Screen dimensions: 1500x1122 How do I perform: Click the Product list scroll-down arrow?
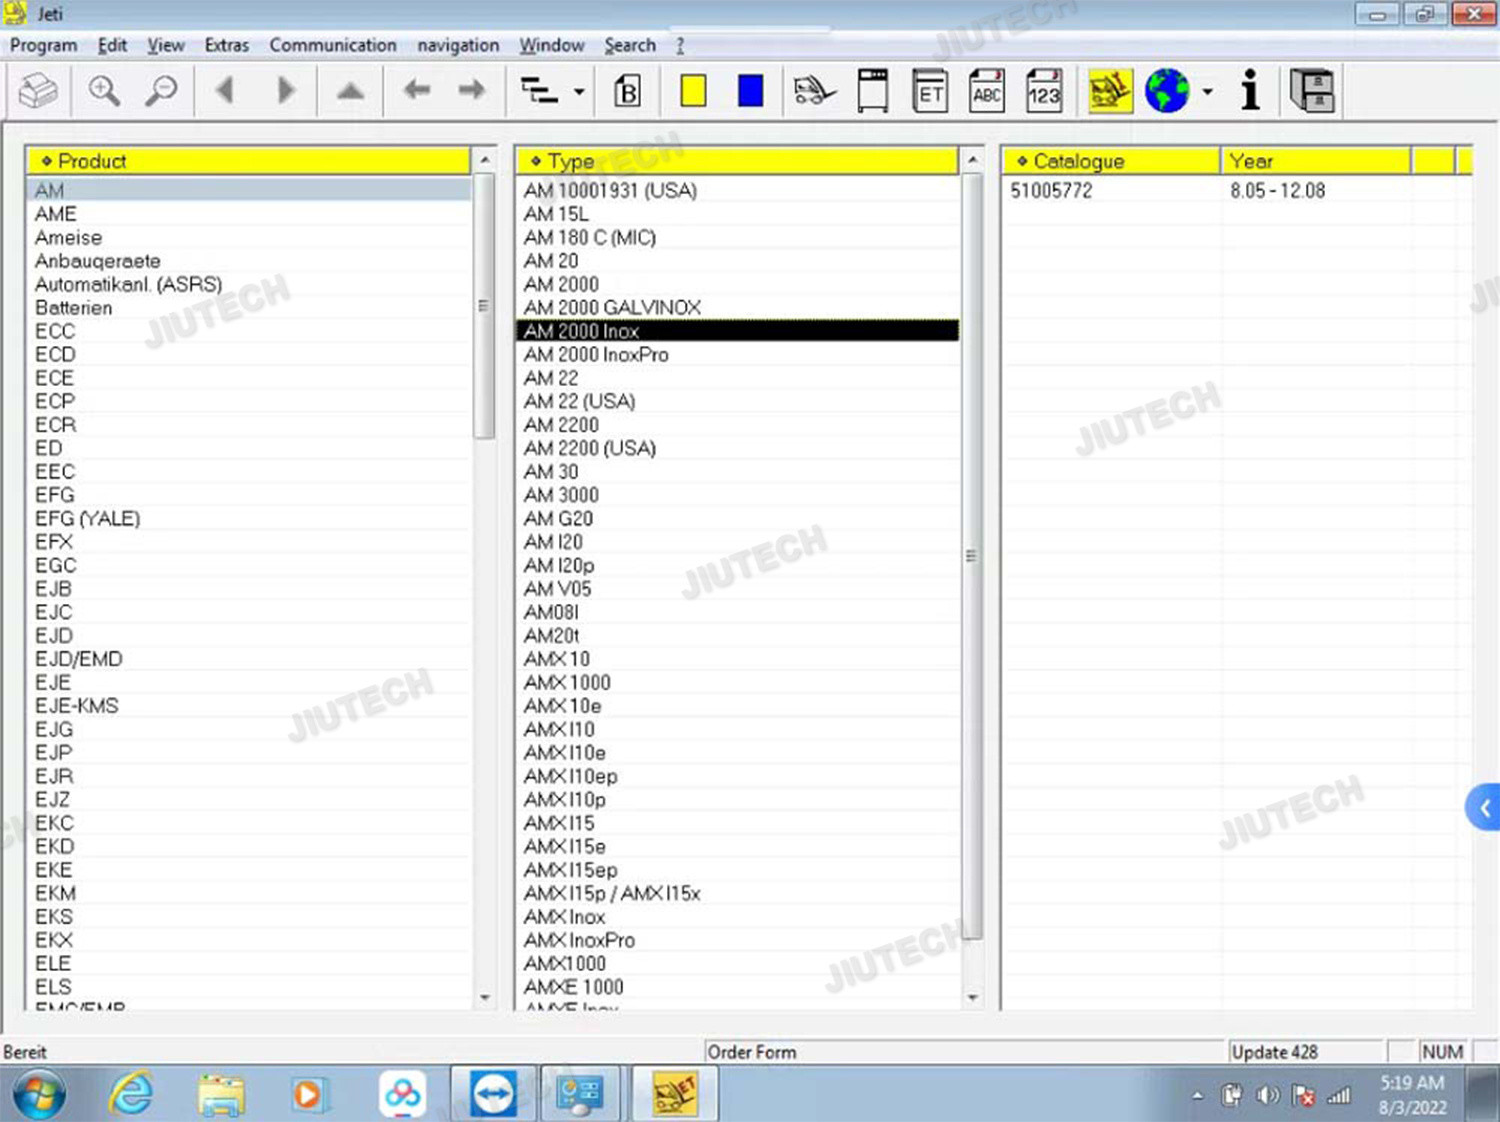tap(485, 997)
